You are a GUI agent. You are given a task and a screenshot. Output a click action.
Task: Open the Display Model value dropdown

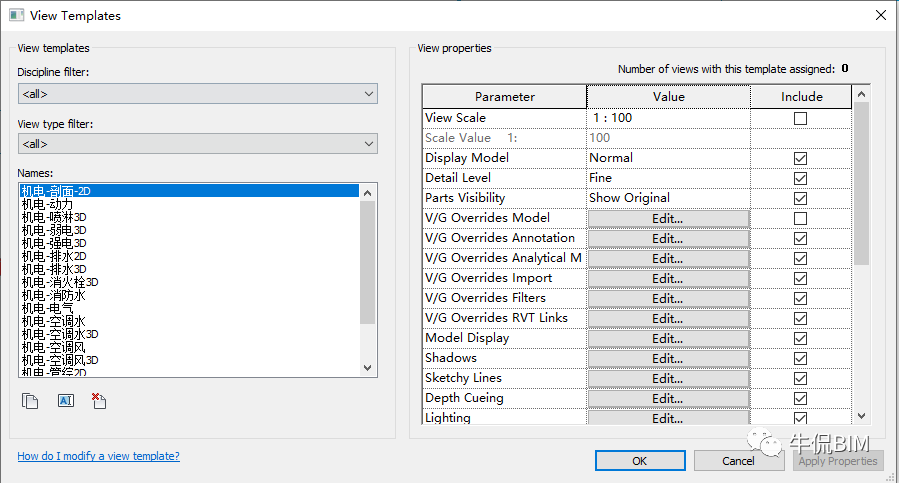(x=668, y=158)
